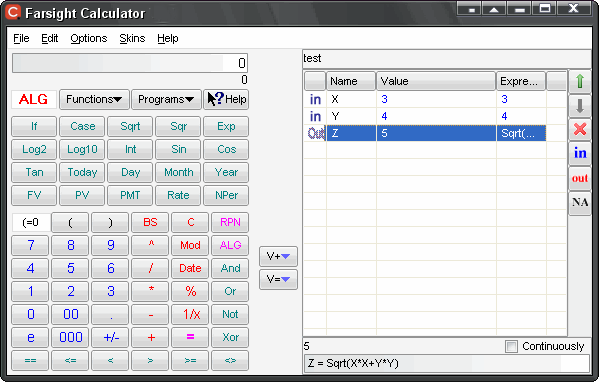The height and width of the screenshot is (382, 599).
Task: Open the Programs dropdown
Action: tap(166, 99)
